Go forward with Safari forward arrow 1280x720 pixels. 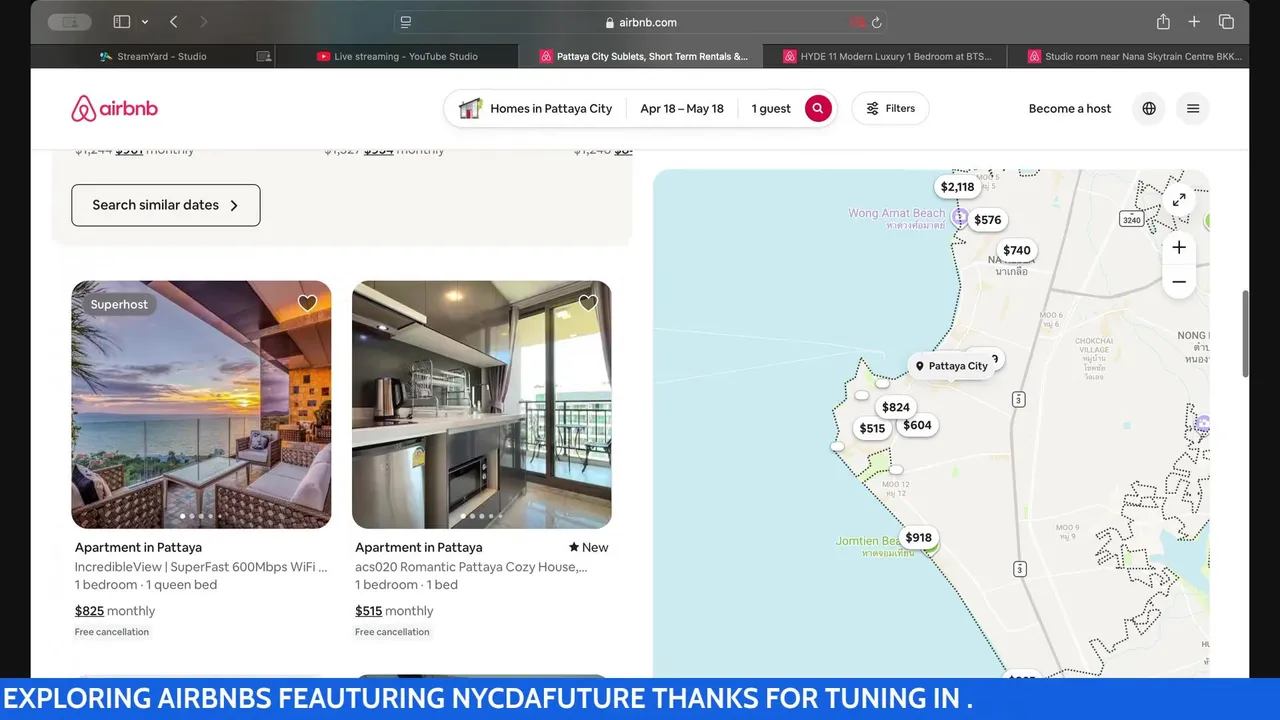(x=204, y=22)
